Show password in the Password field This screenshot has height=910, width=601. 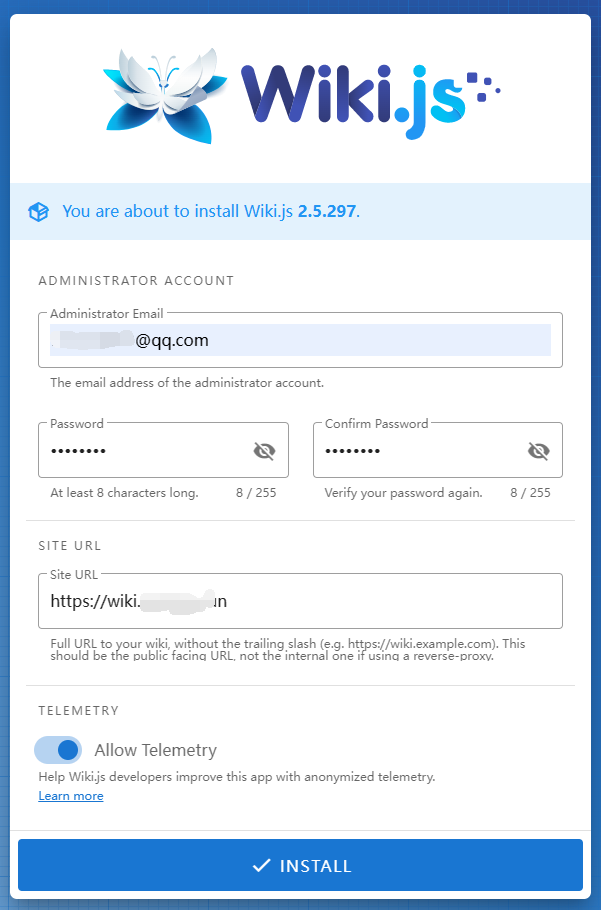(264, 451)
